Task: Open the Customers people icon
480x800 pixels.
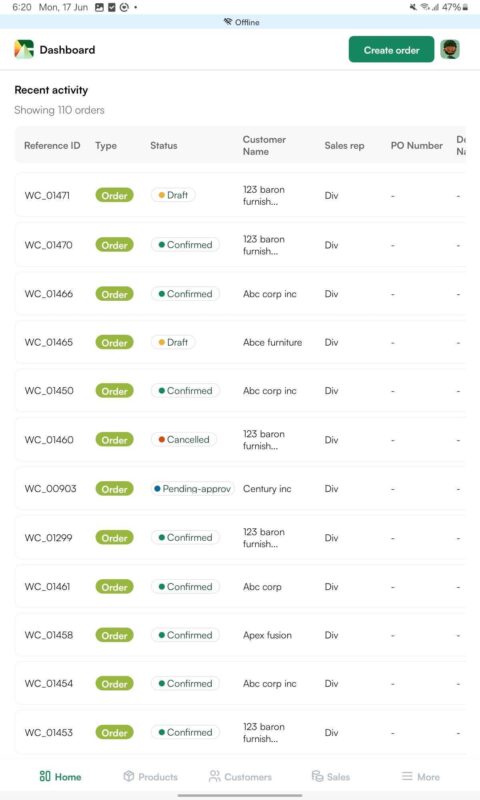Action: 215,776
